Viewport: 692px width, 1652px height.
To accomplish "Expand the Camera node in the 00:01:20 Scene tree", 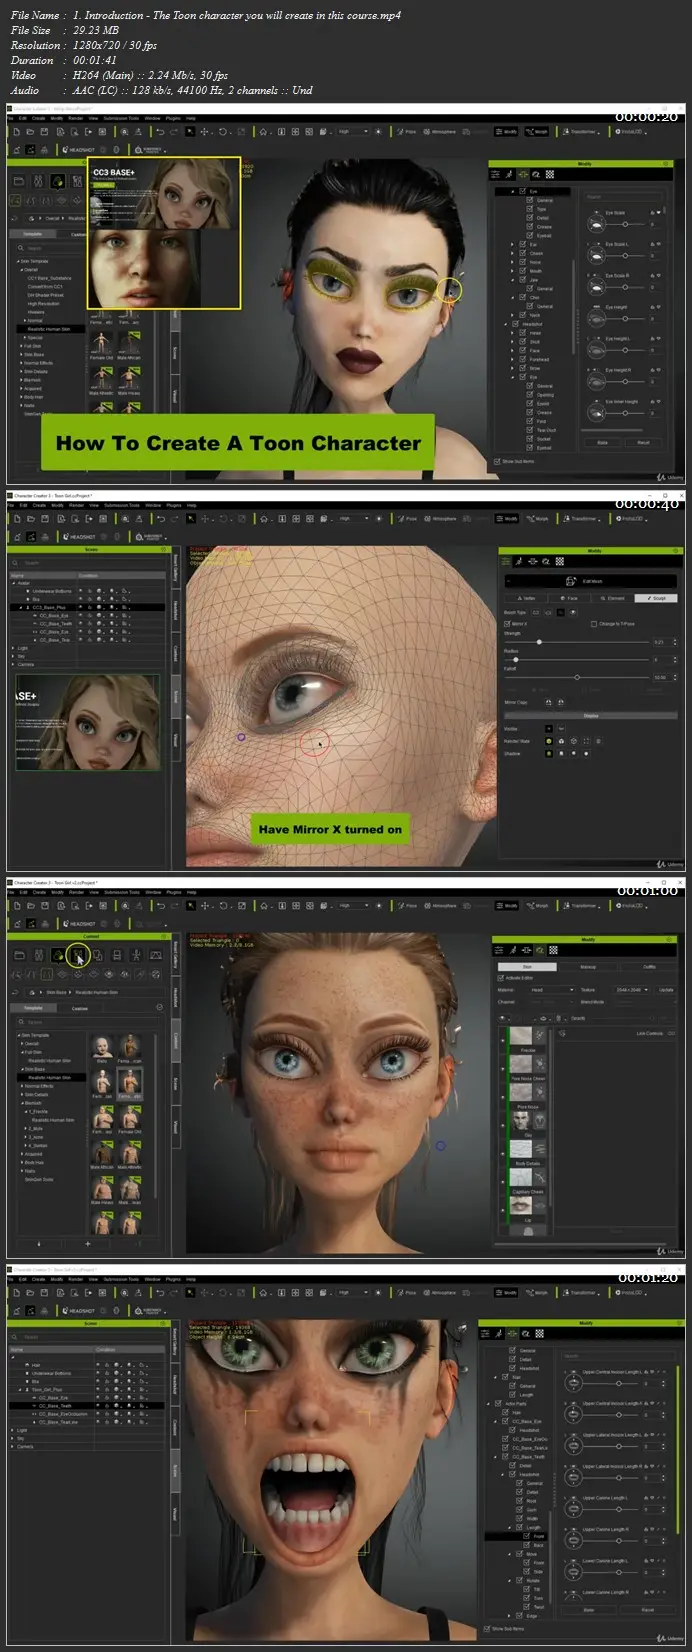I will click(x=12, y=1447).
